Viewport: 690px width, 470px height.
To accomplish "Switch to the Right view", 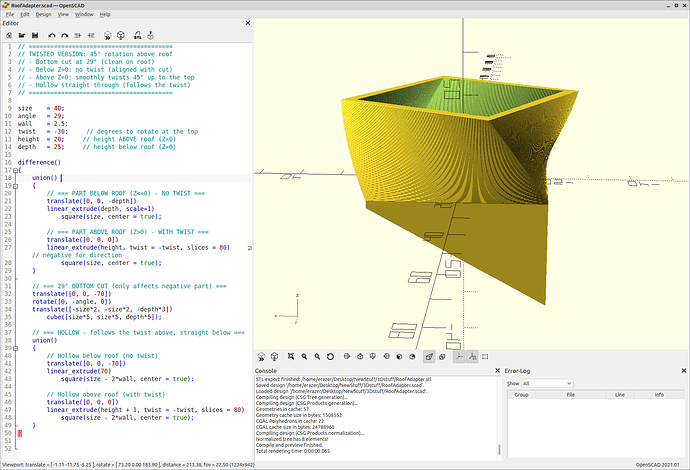I will [x=347, y=356].
